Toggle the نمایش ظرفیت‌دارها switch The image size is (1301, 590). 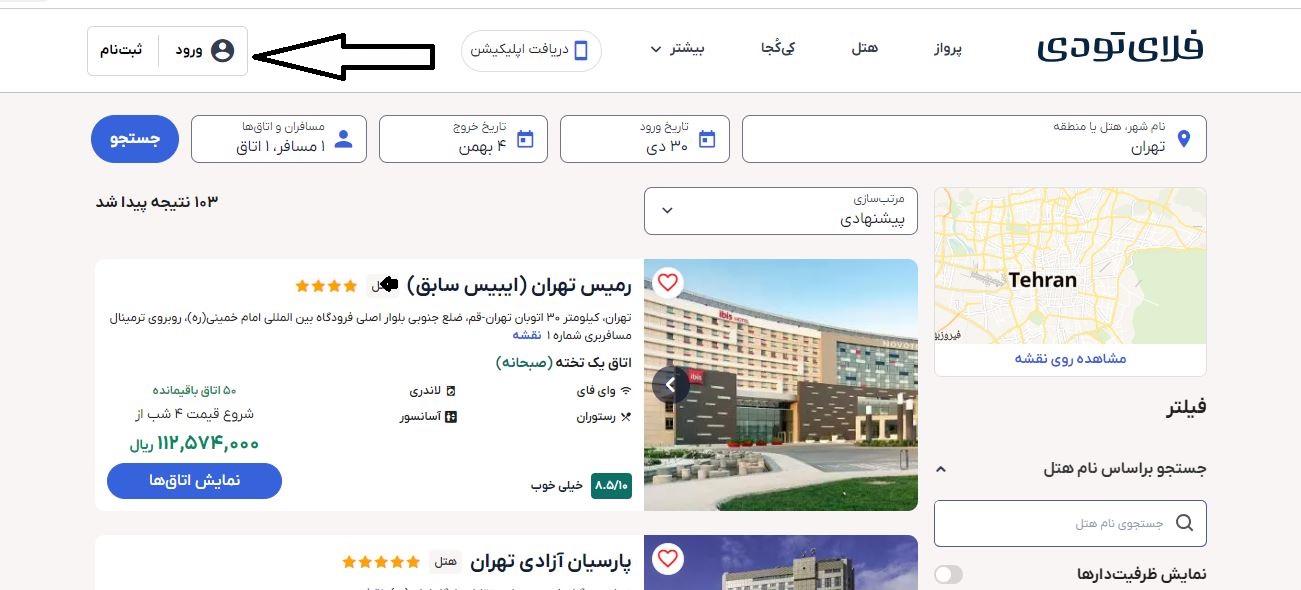coord(948,574)
